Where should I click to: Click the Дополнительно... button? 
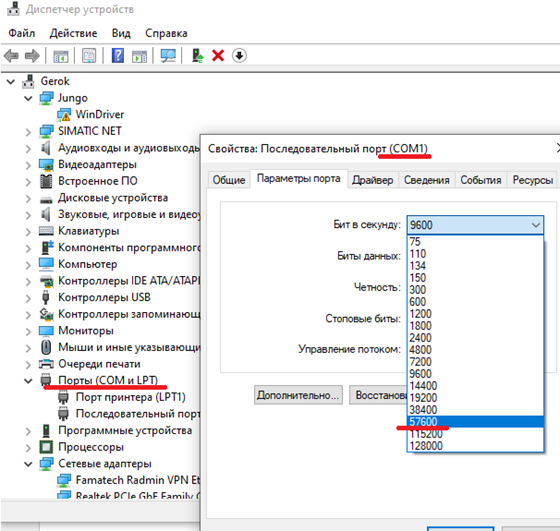[298, 395]
